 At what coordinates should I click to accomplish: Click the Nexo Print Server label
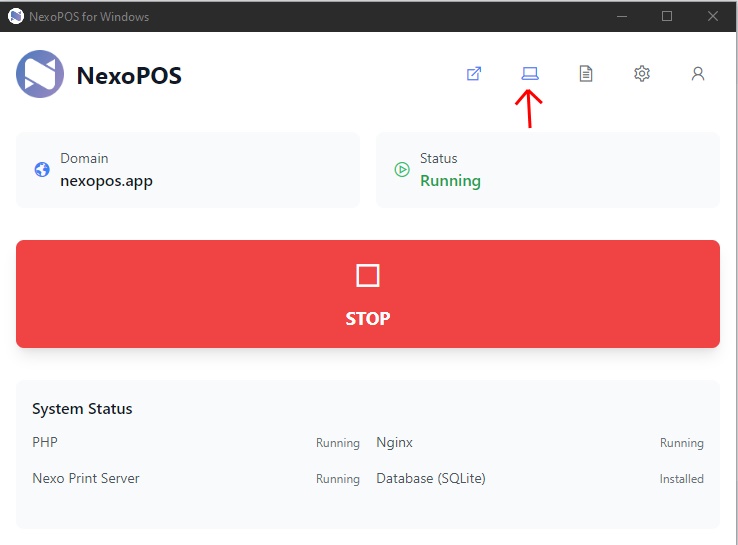[x=86, y=478]
